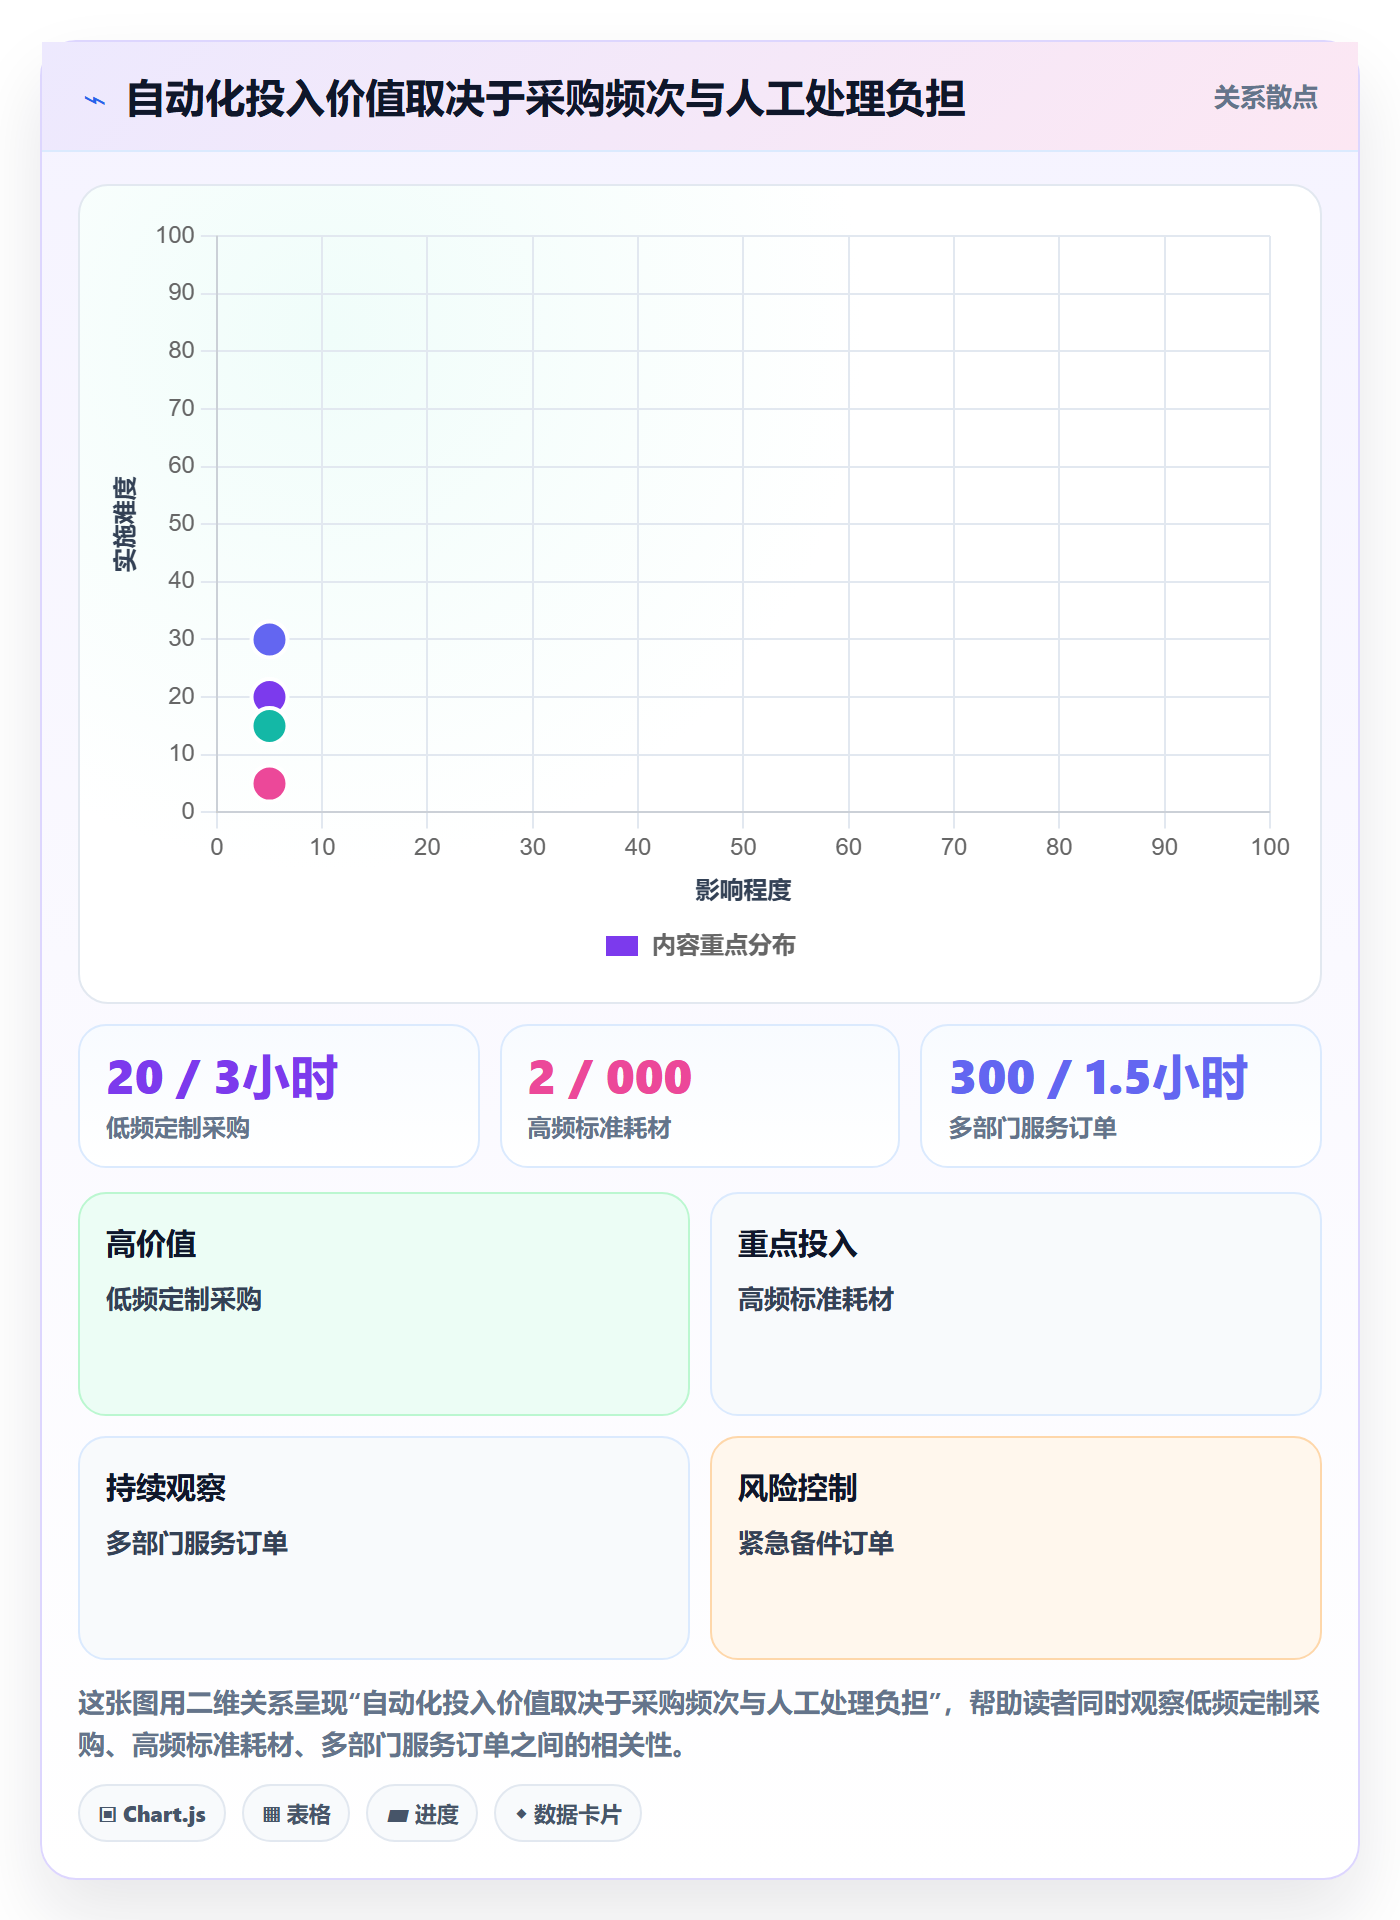Click the 进度 tag
This screenshot has height=1920, width=1400.
click(422, 1814)
